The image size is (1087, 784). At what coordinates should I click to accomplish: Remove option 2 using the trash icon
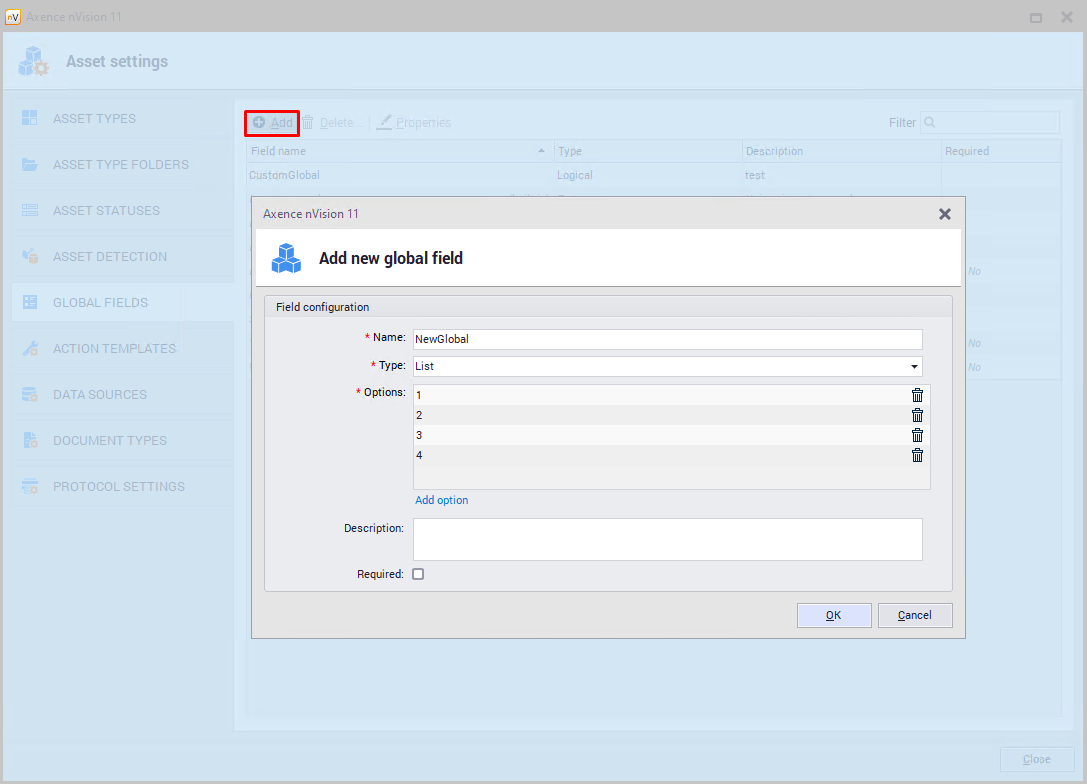pos(917,415)
